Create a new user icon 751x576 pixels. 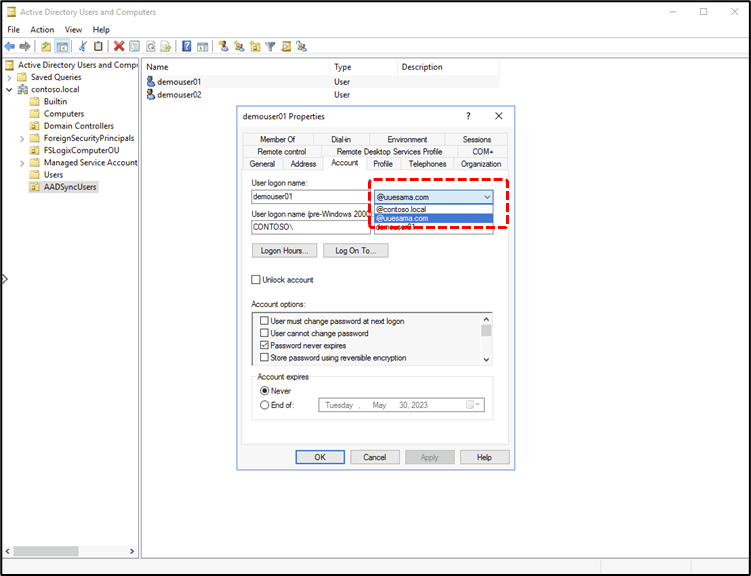coord(223,46)
